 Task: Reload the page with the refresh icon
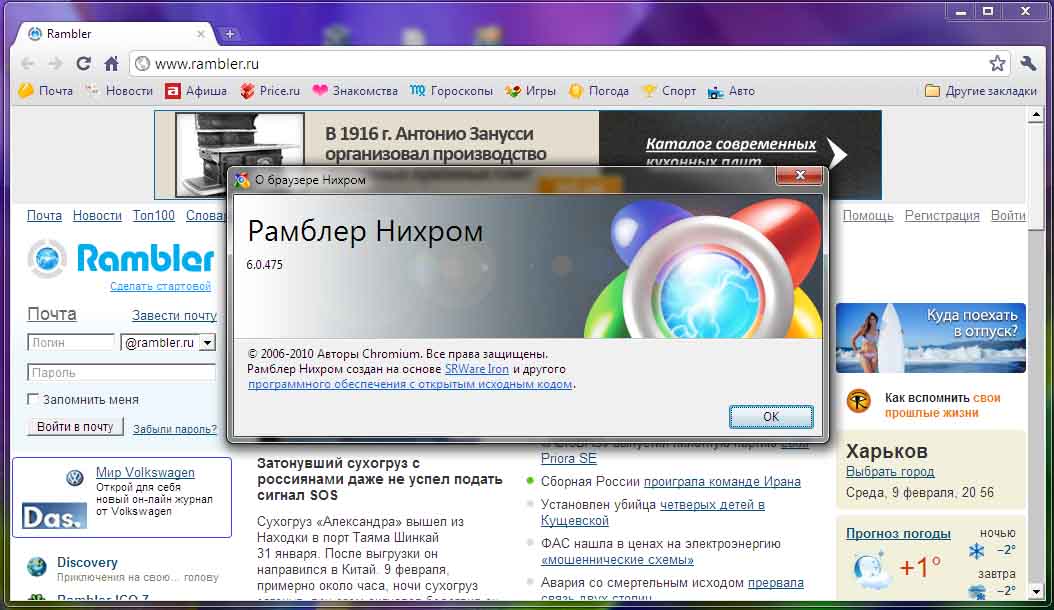(x=83, y=64)
